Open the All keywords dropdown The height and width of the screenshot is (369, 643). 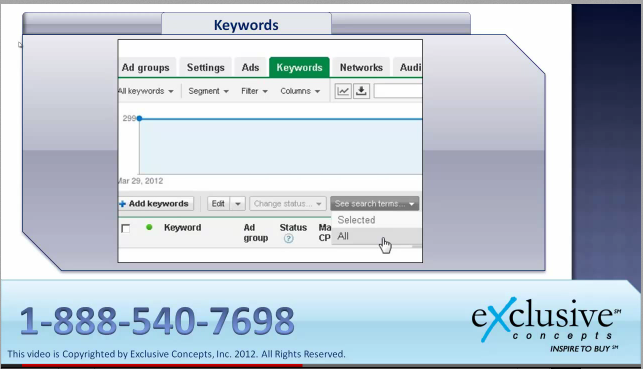coord(146,91)
